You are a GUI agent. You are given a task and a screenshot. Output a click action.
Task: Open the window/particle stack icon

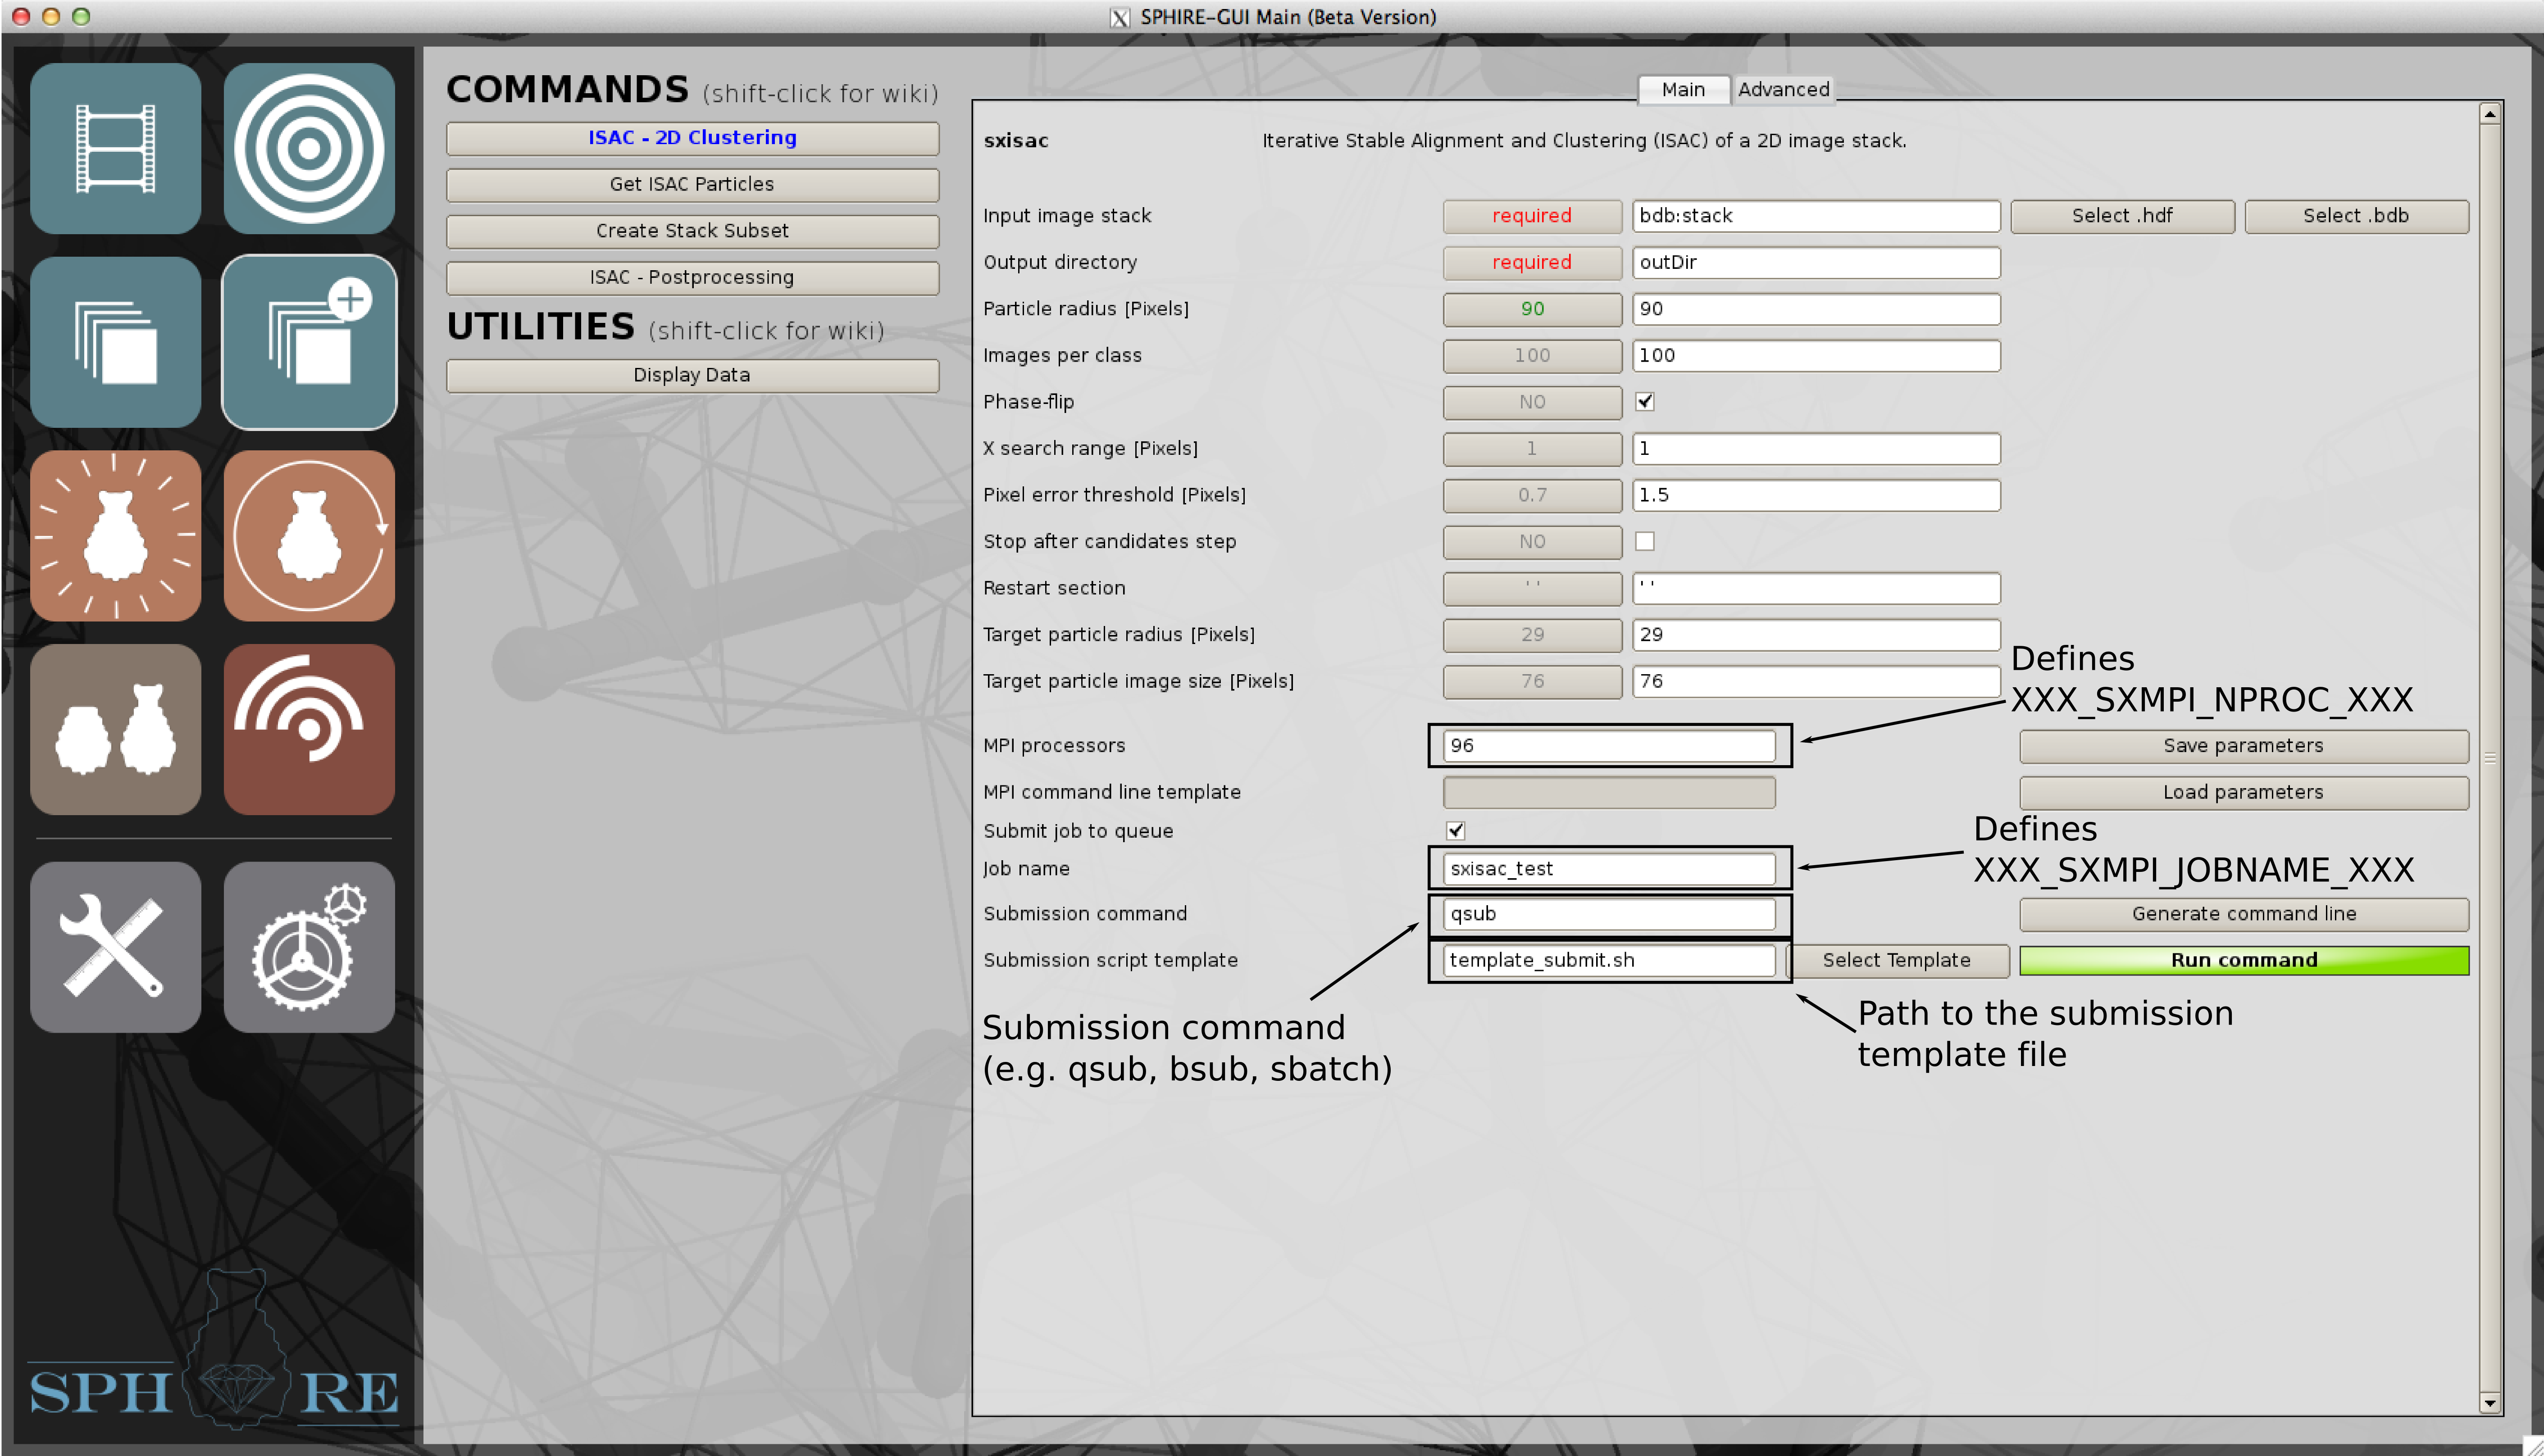[x=115, y=342]
